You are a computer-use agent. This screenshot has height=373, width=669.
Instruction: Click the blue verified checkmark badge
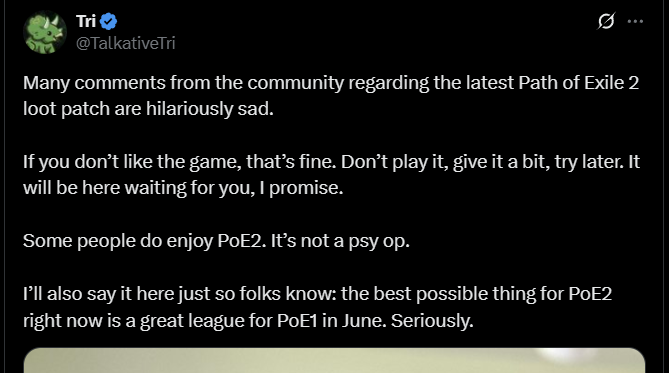pyautogui.click(x=108, y=21)
